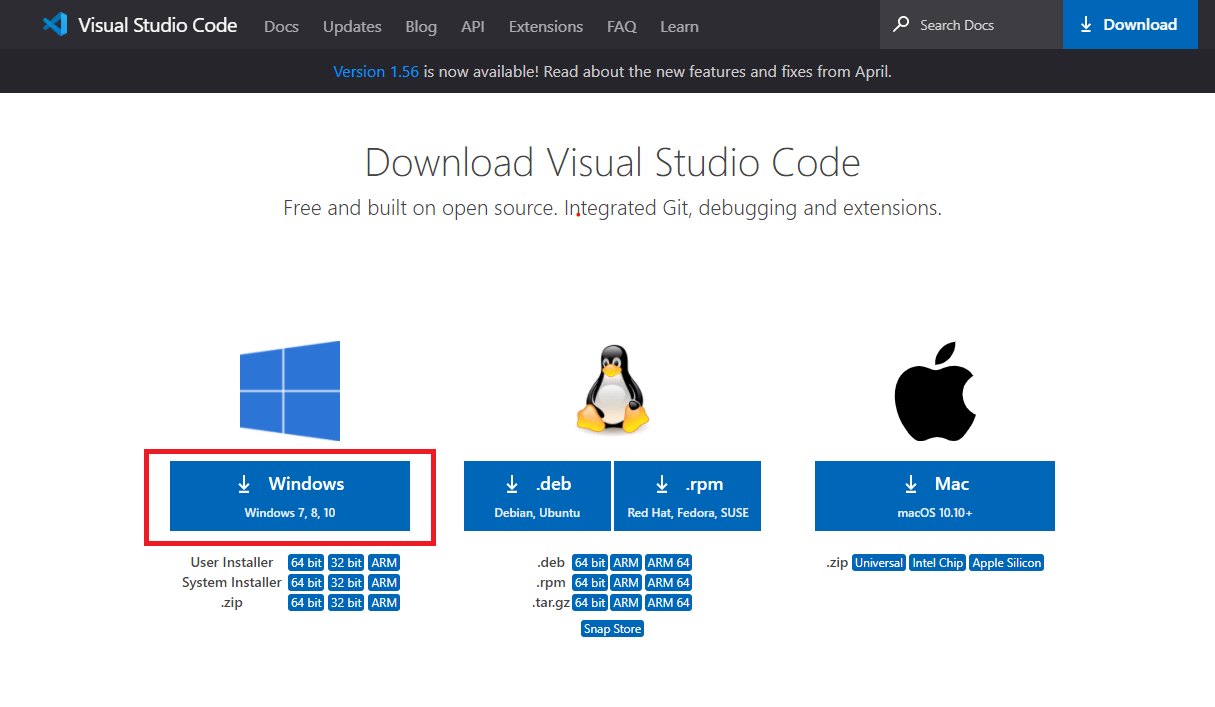Click the Windows logo image

tap(290, 391)
